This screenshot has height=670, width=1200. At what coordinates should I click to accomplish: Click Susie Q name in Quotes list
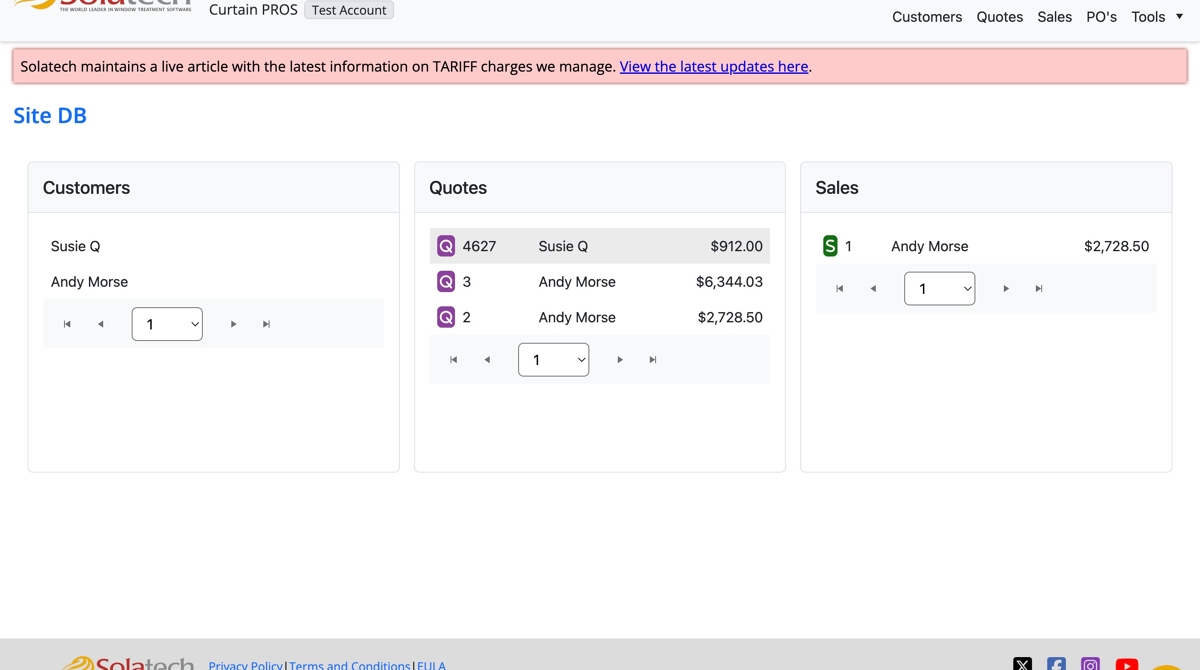563,246
